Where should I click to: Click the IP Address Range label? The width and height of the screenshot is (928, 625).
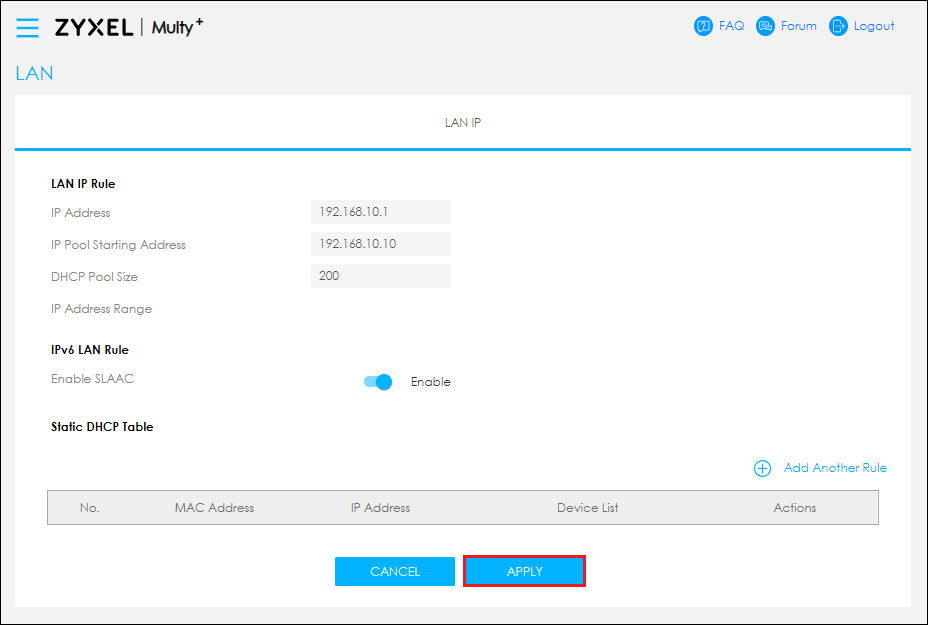[101, 309]
